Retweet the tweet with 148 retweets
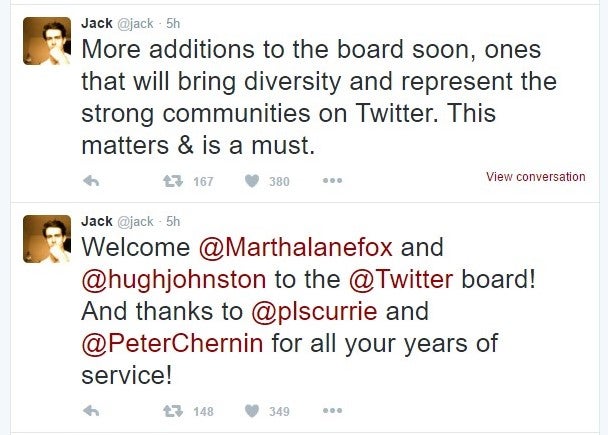The width and height of the screenshot is (608, 435). tap(173, 411)
